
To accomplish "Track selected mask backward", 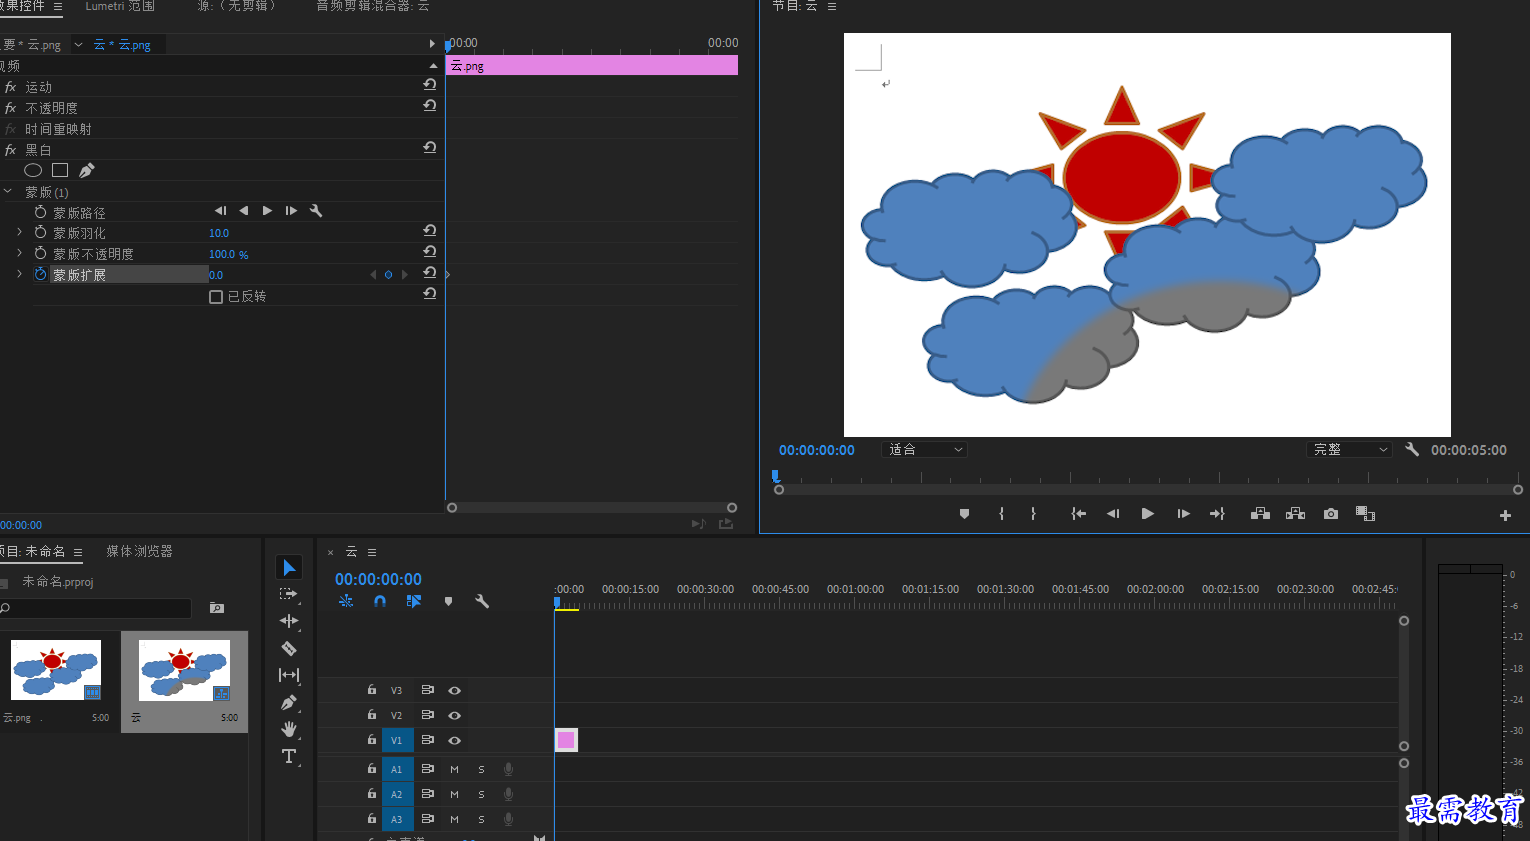I will click(x=243, y=211).
